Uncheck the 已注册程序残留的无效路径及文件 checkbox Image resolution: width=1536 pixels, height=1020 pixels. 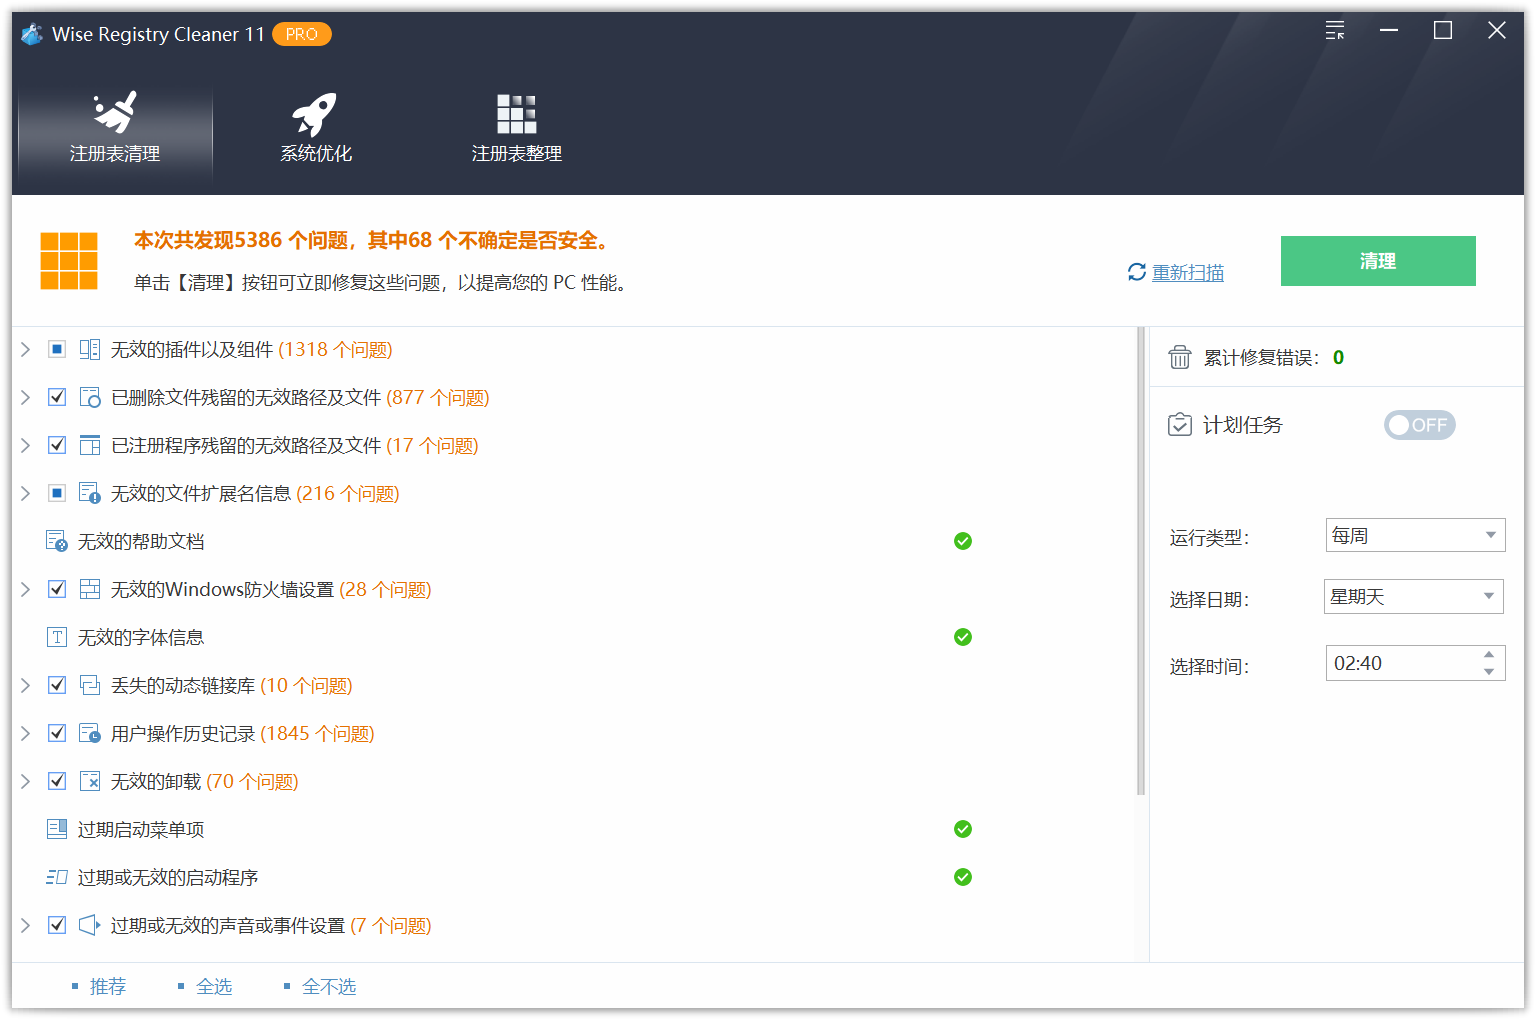(x=57, y=445)
